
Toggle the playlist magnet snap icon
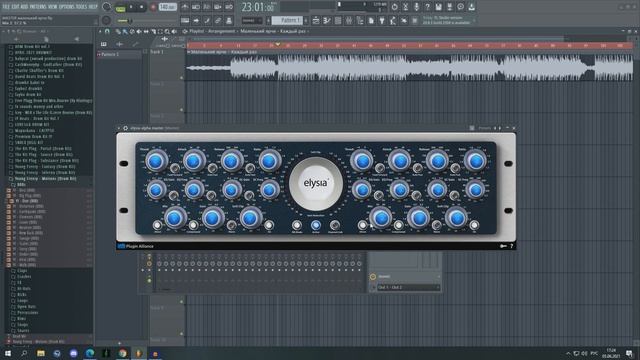pyautogui.click(x=107, y=31)
